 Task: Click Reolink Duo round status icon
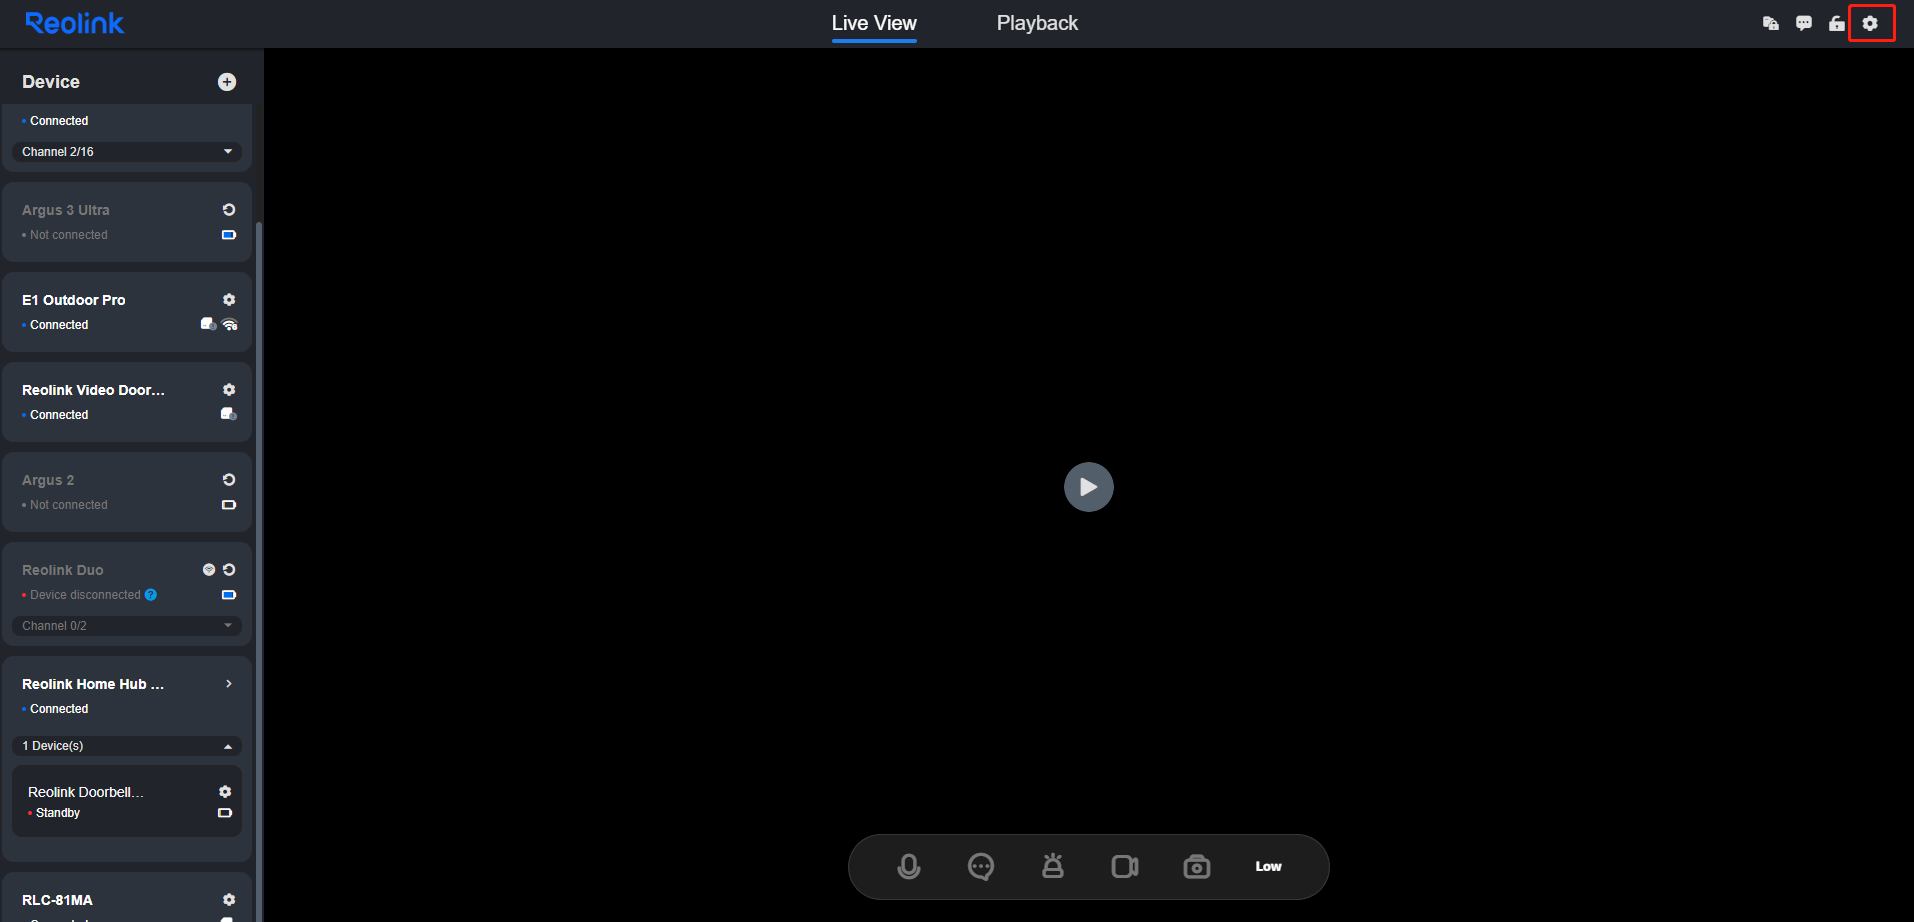(209, 570)
